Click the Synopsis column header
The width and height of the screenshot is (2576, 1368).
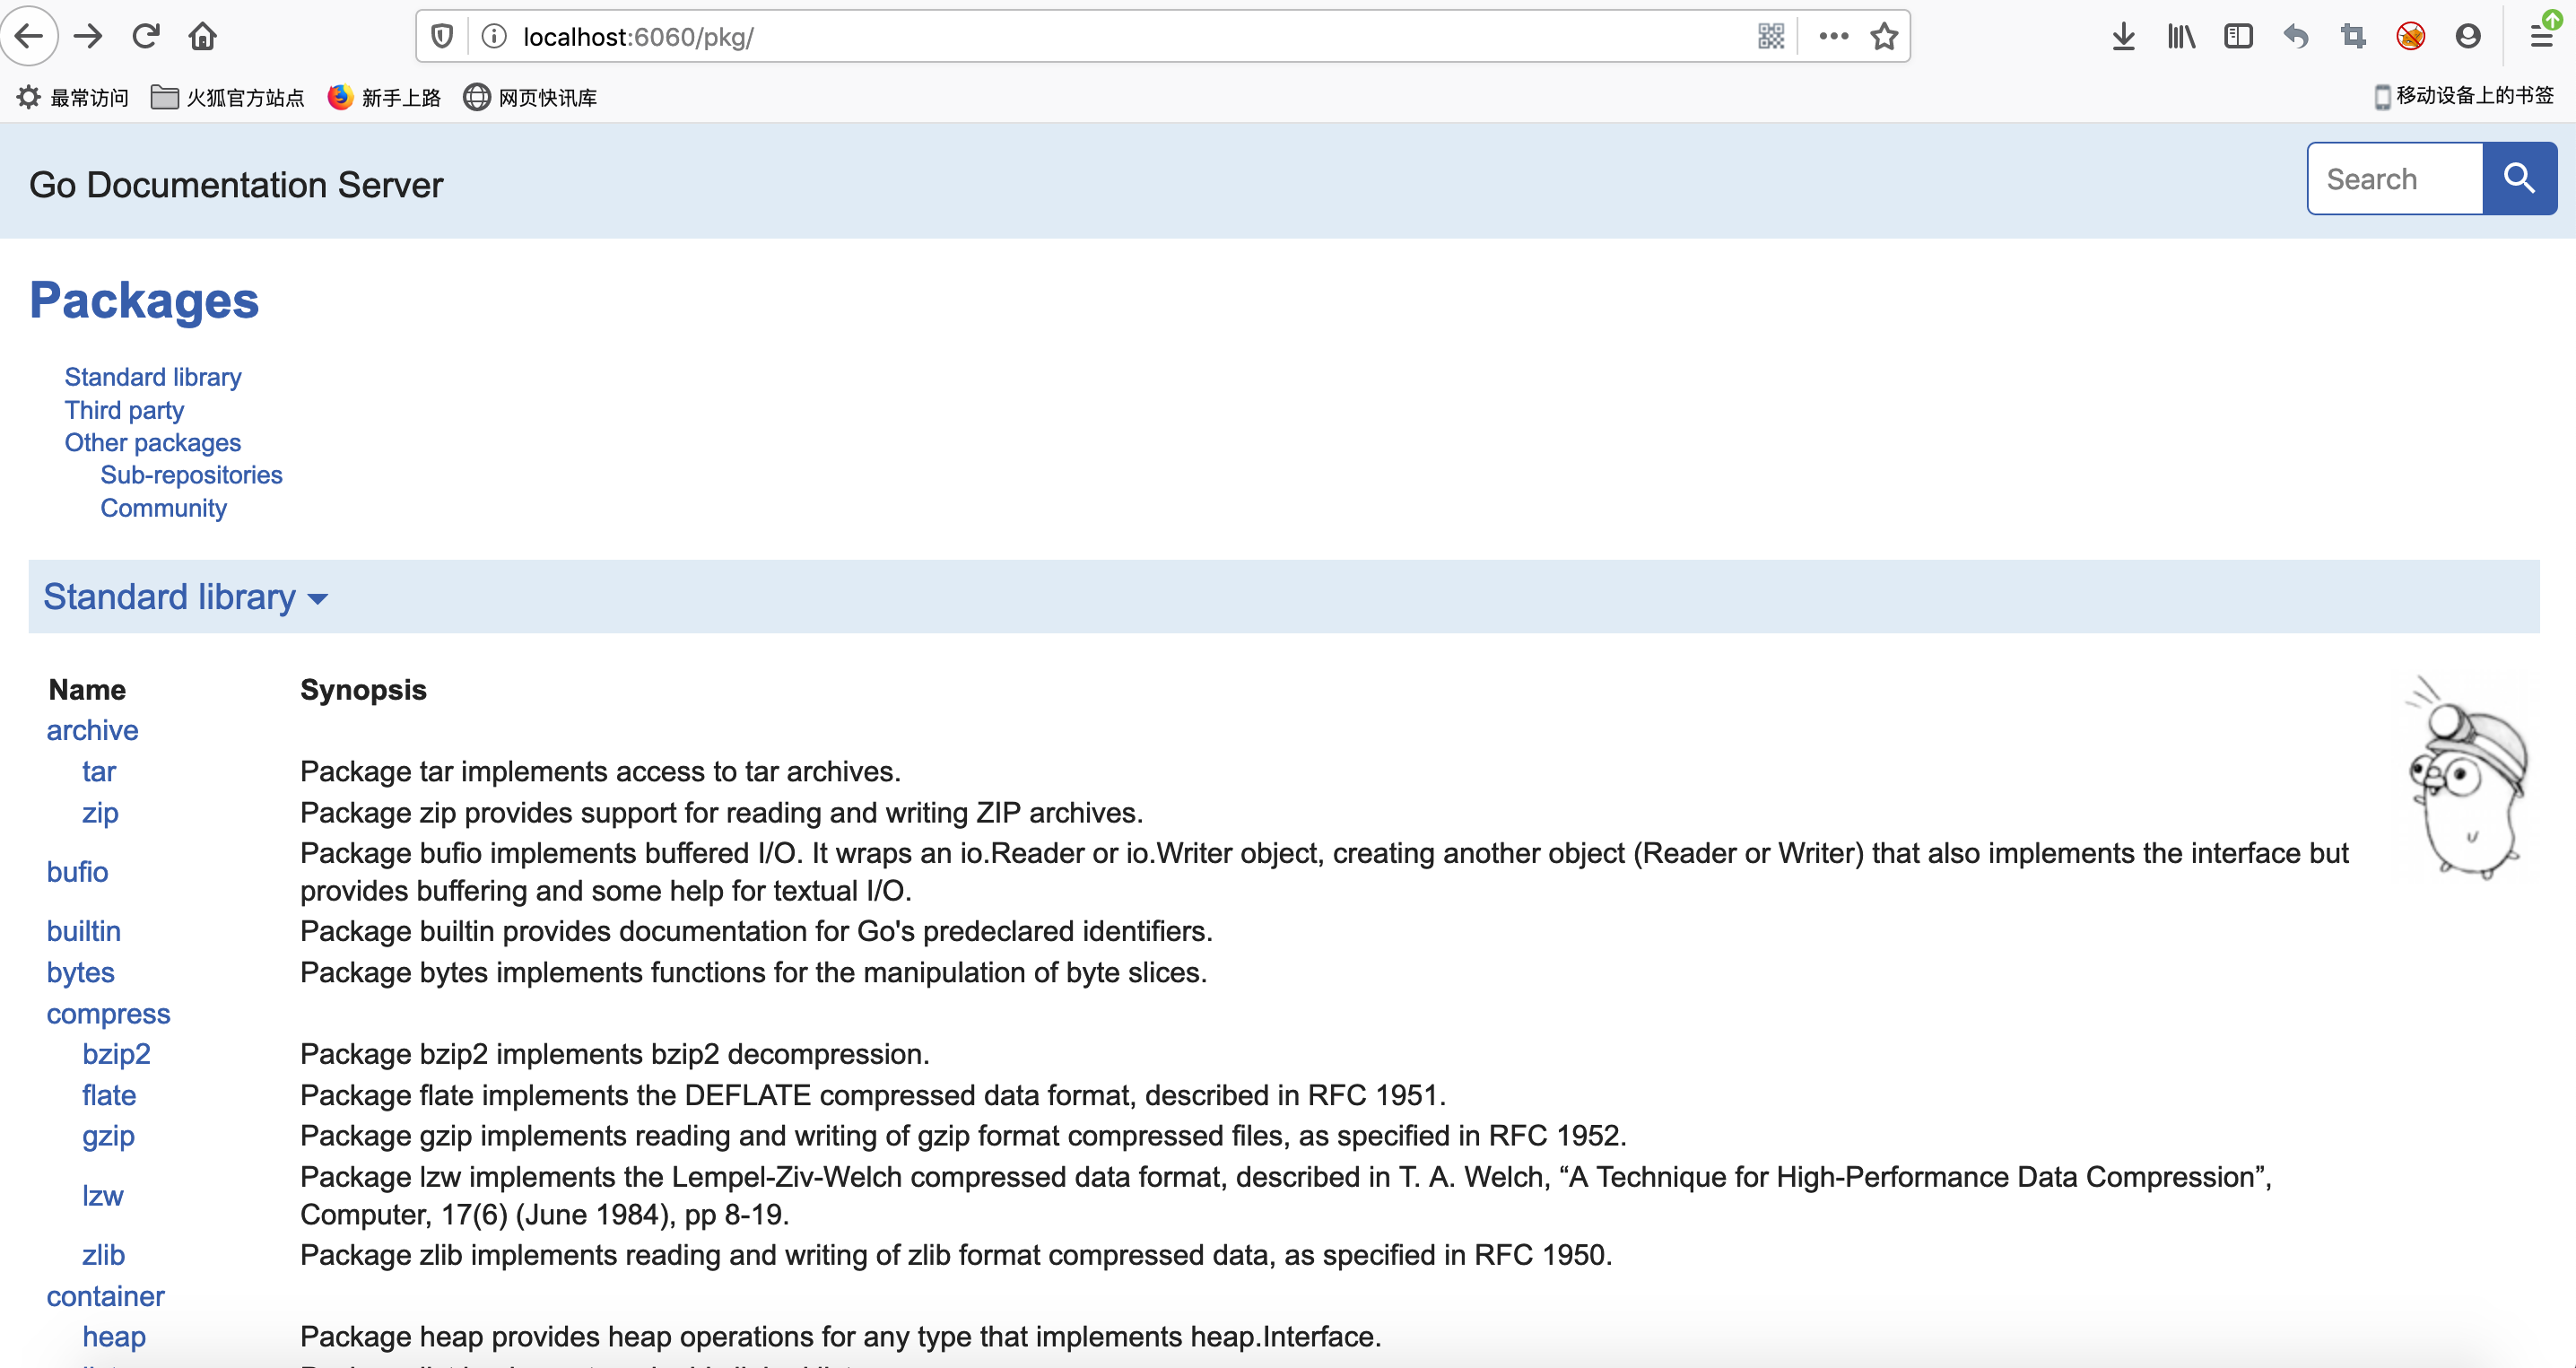pos(363,690)
